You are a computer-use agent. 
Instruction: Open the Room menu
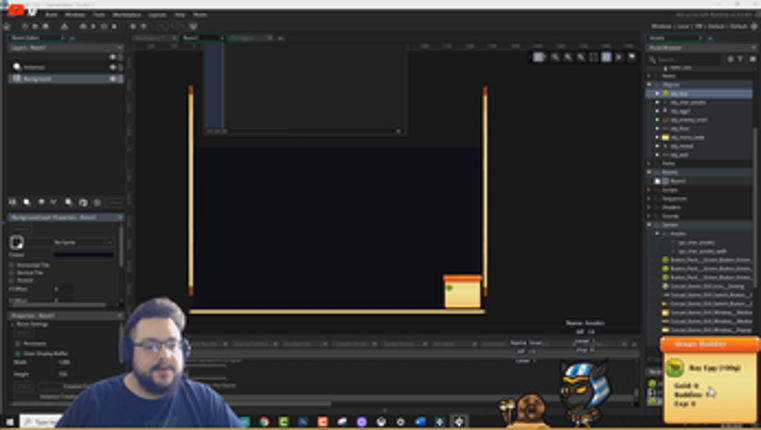pyautogui.click(x=199, y=15)
